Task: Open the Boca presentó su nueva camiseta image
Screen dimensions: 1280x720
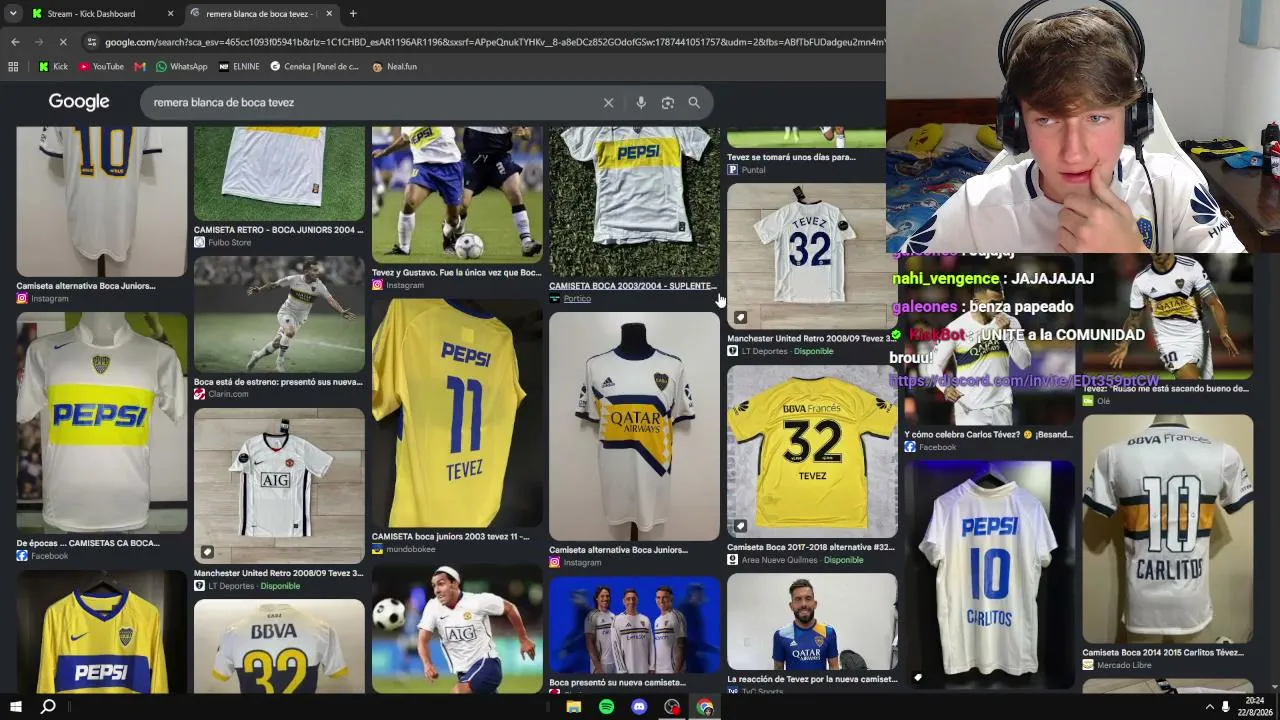Action: tap(634, 625)
